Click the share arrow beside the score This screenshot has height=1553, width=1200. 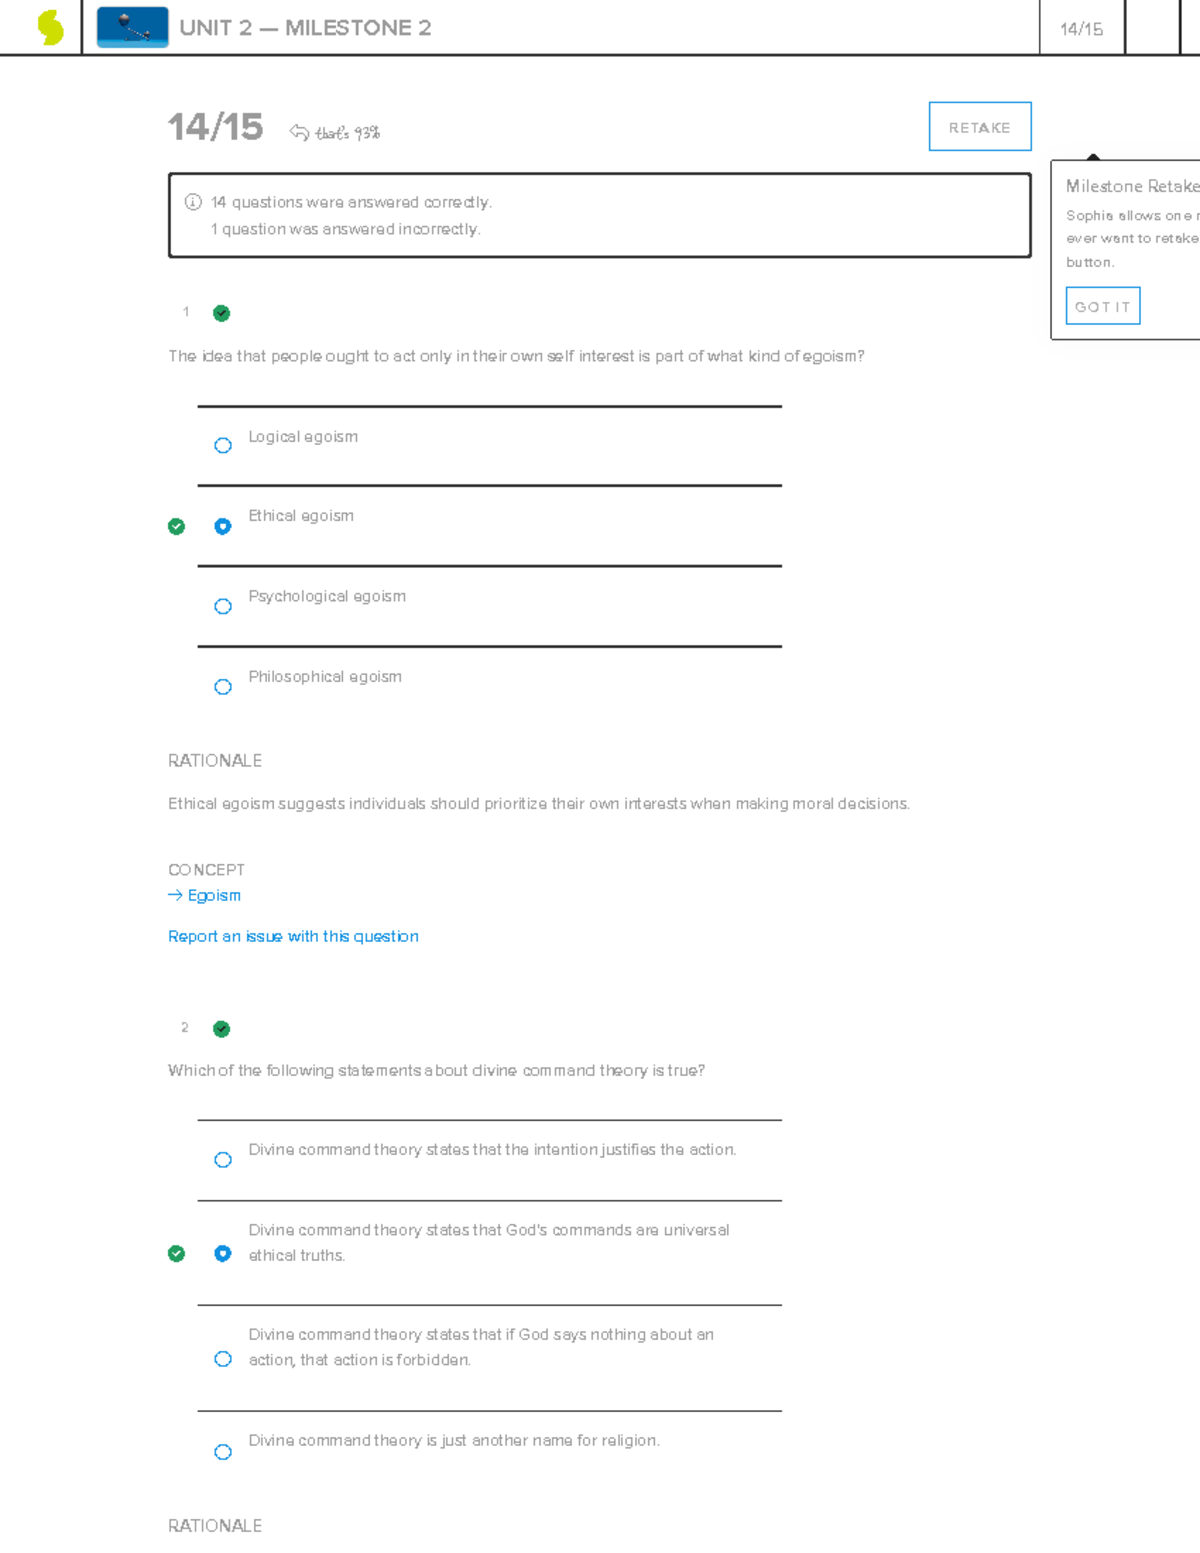[x=298, y=132]
